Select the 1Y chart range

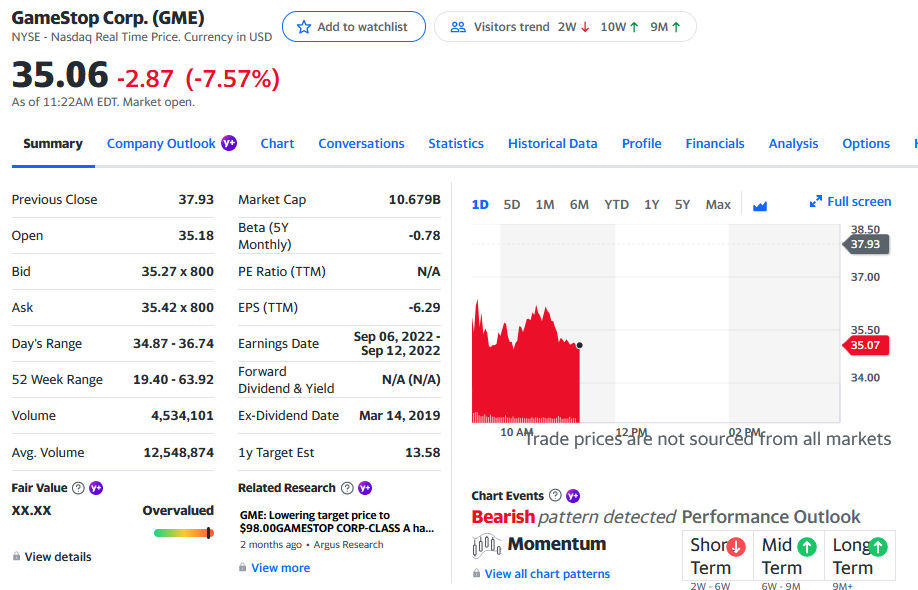652,204
